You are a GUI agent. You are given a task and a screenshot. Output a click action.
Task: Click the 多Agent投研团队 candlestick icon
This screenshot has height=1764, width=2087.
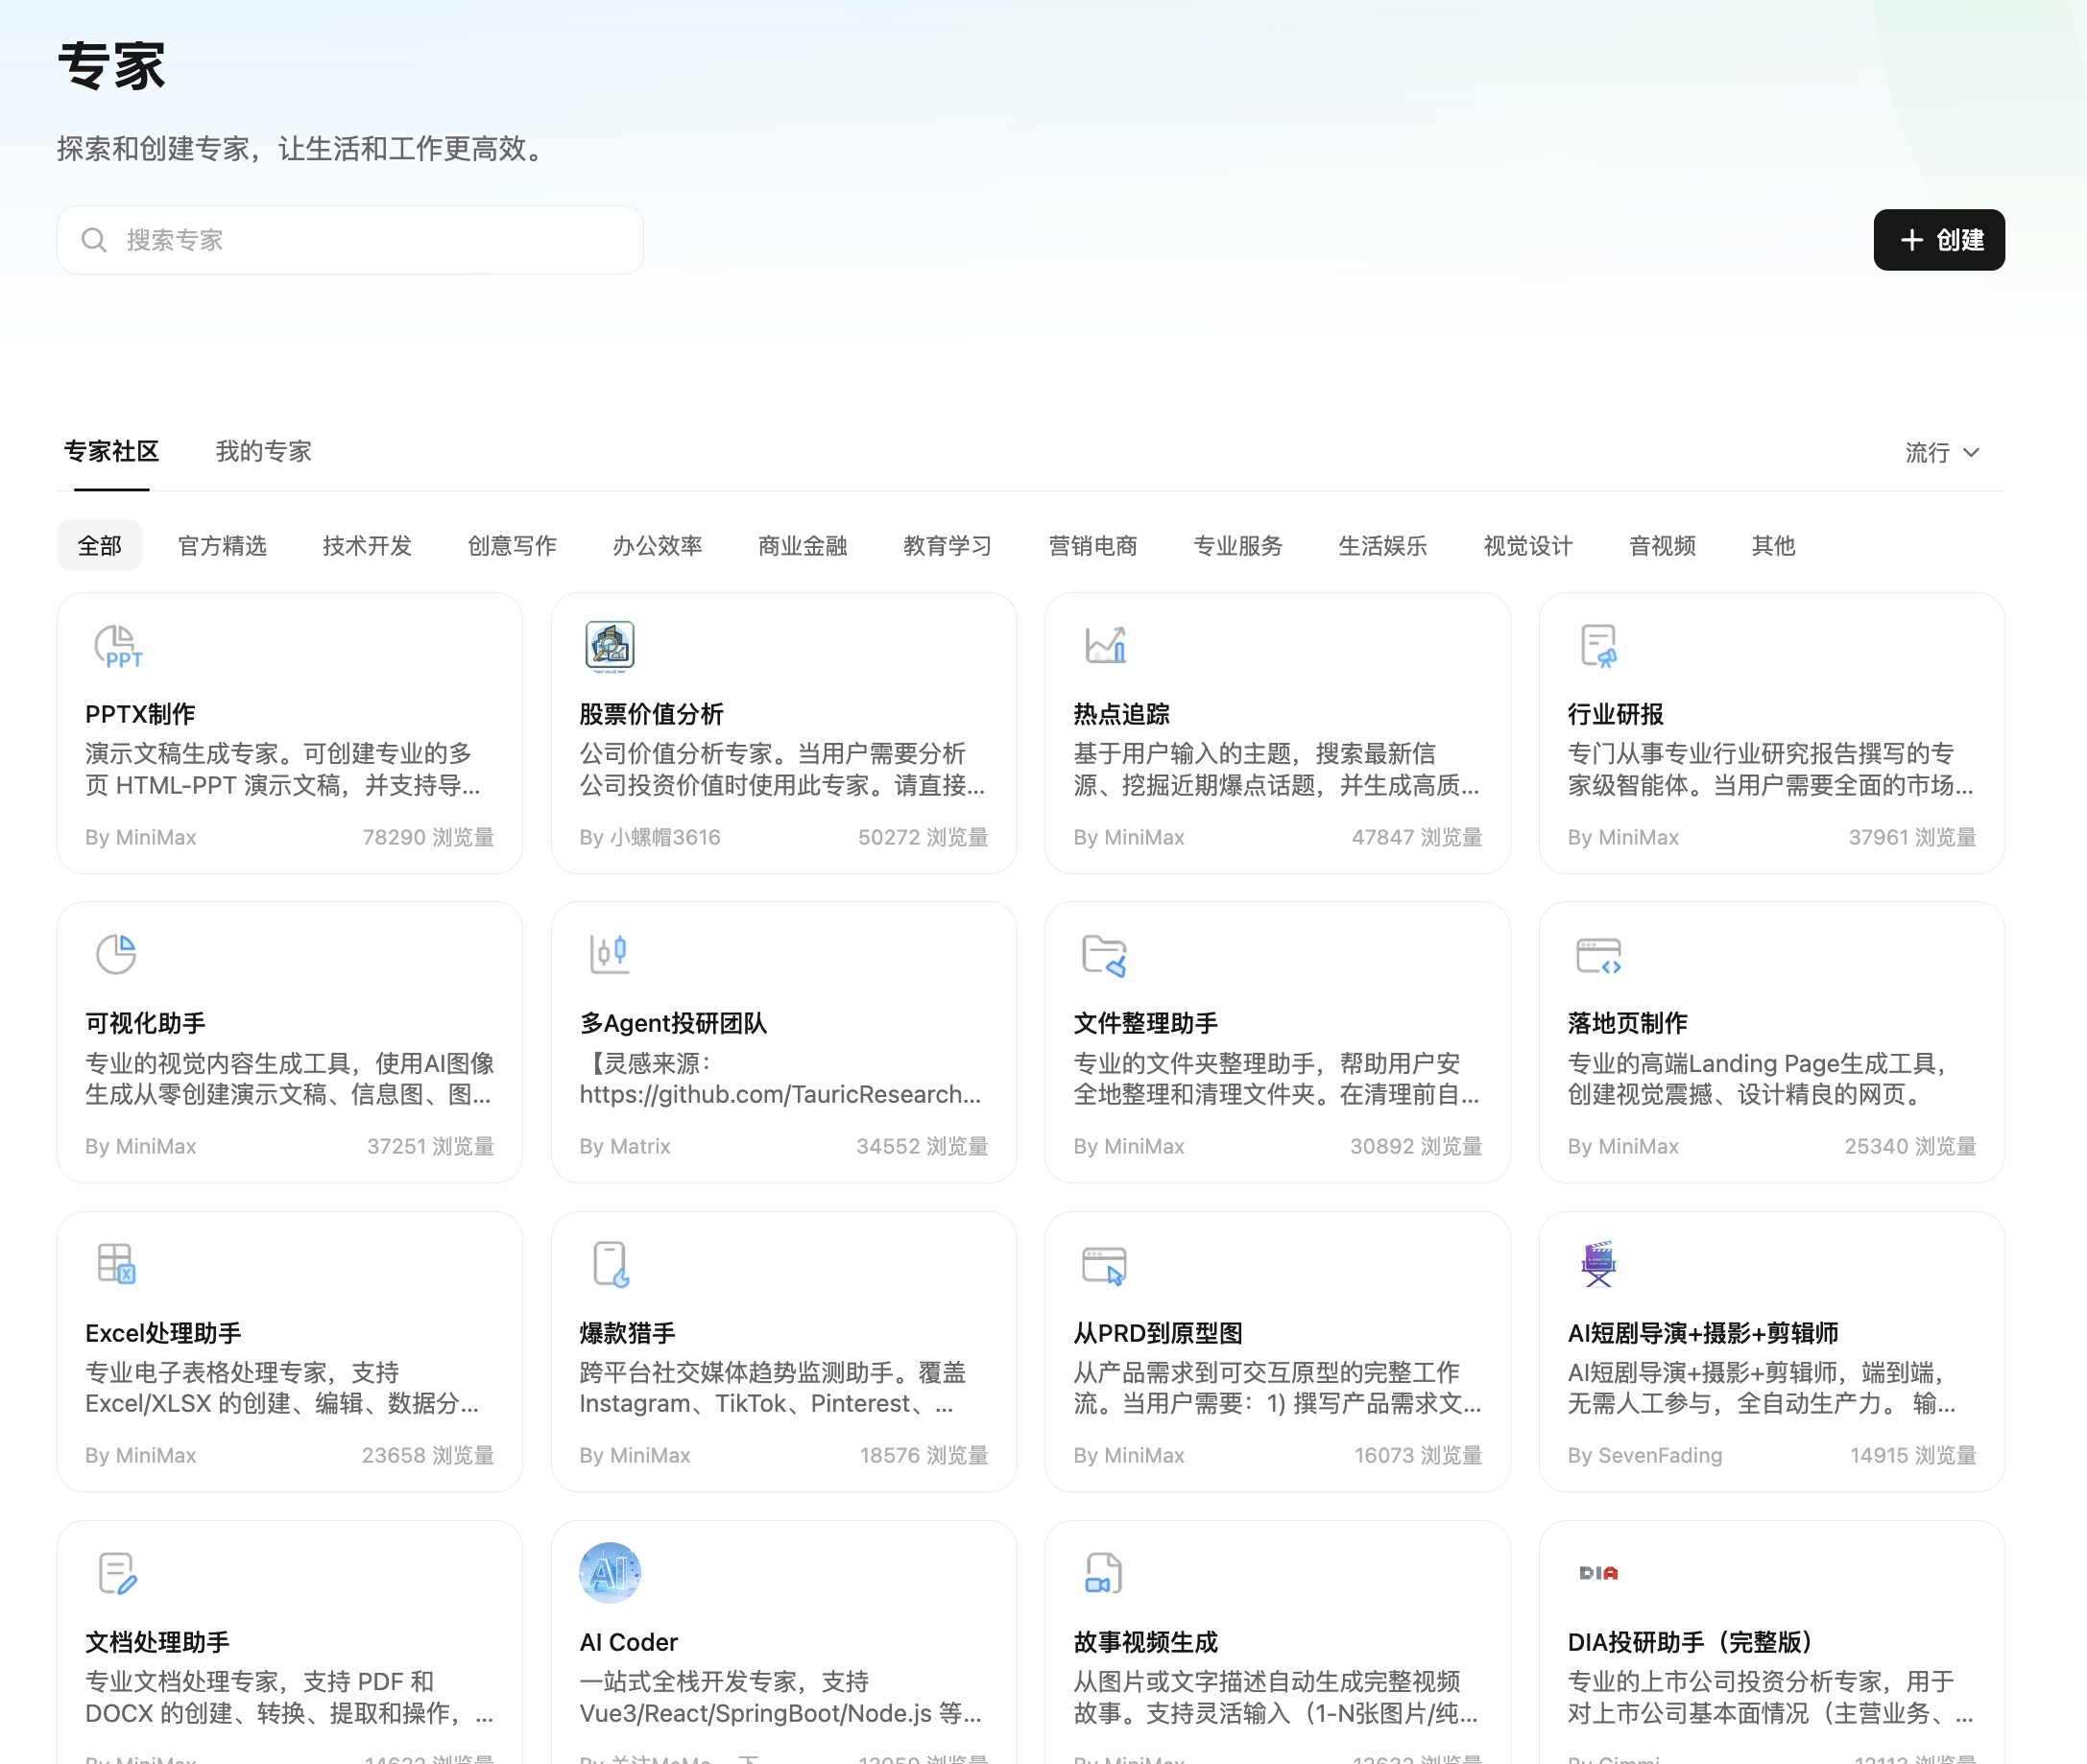coord(610,953)
